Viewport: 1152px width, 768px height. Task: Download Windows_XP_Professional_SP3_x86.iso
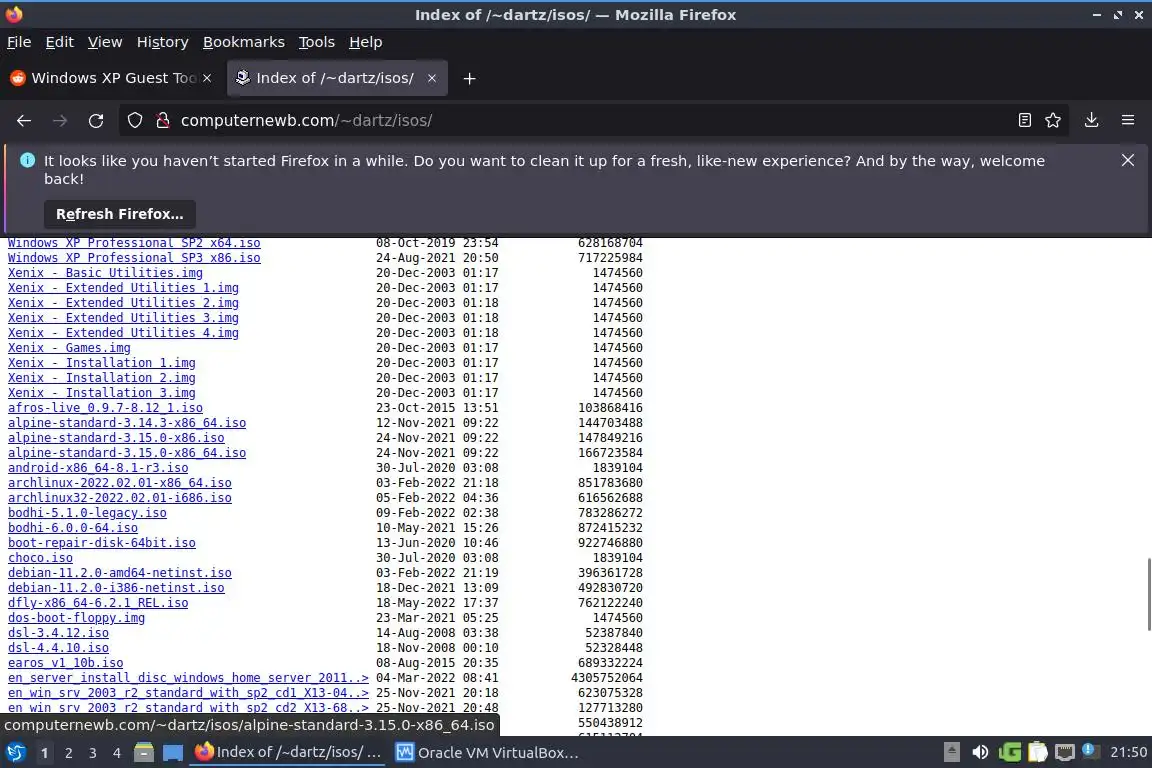[x=134, y=258]
